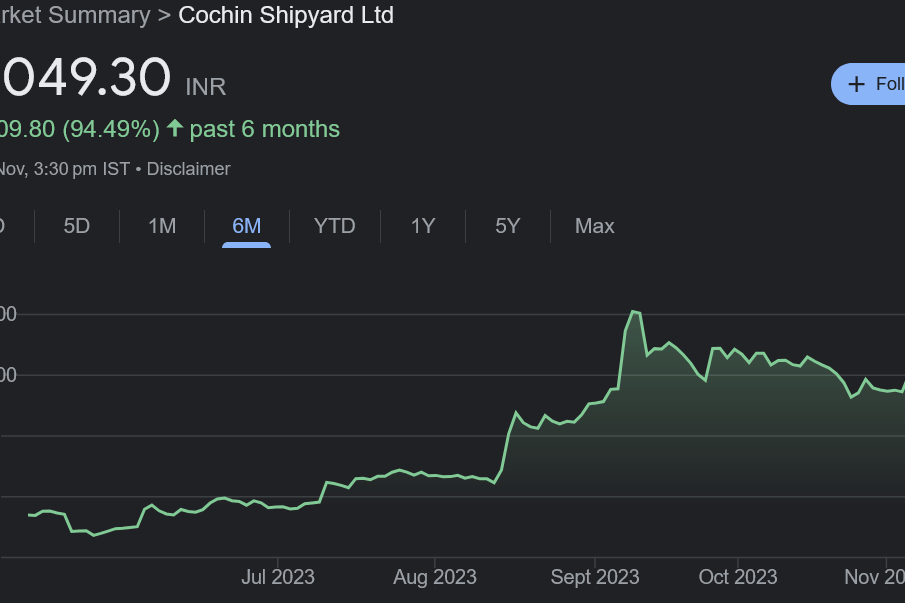Click the chart's highest peak in September
This screenshot has width=905, height=603.
tap(633, 312)
